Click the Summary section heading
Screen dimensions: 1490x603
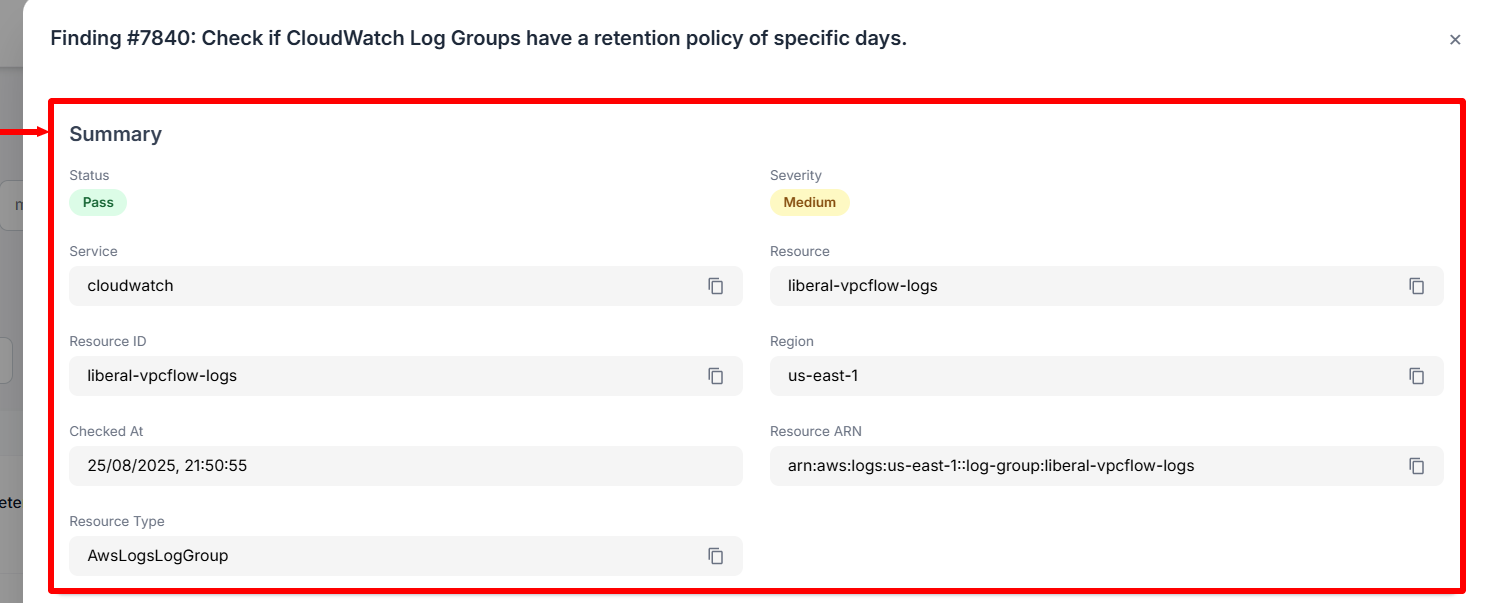115,134
